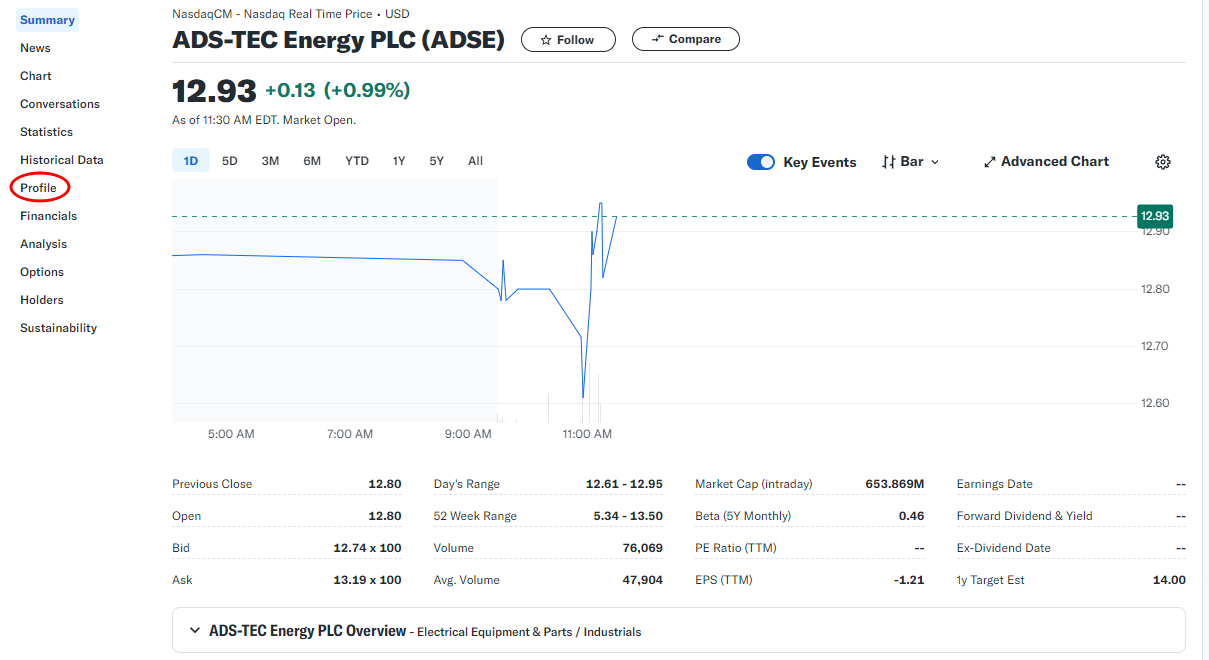This screenshot has height=660, width=1209.
Task: Switch chart to 6M range
Action: (312, 161)
